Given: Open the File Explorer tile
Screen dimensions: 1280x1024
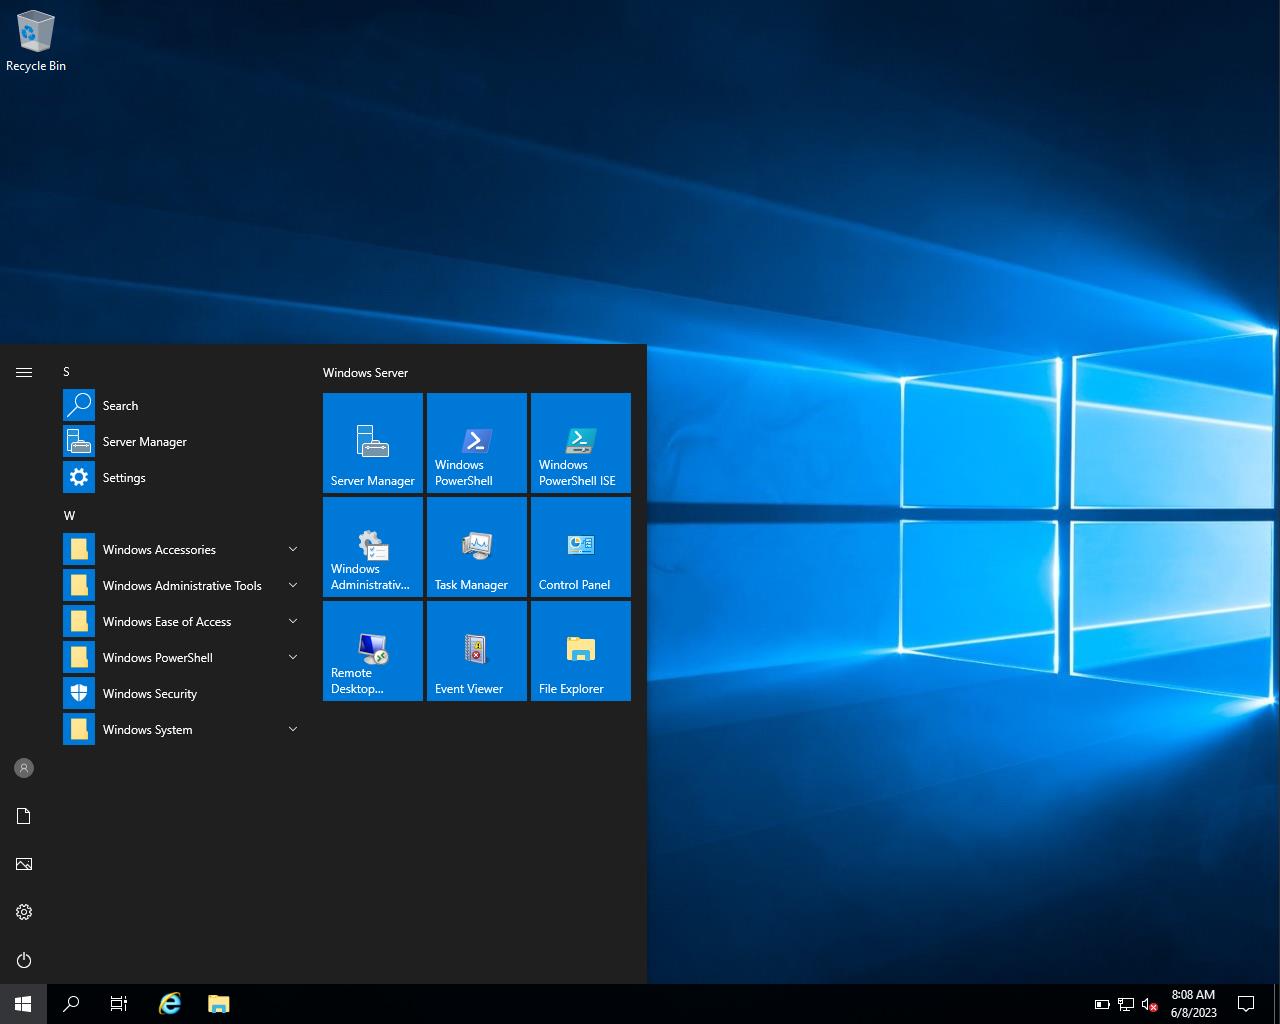Looking at the screenshot, I should tap(580, 651).
